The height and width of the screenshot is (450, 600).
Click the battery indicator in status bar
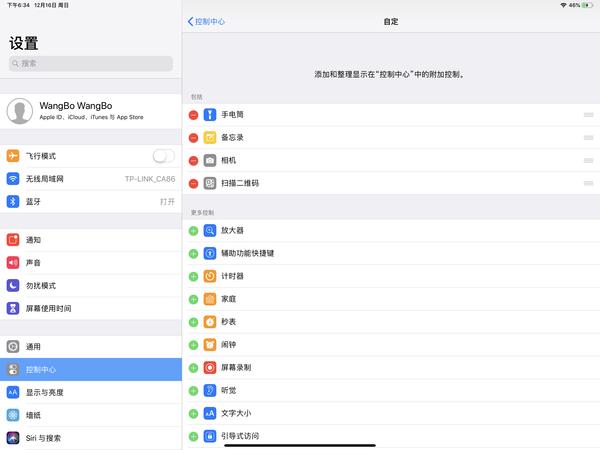(587, 5)
